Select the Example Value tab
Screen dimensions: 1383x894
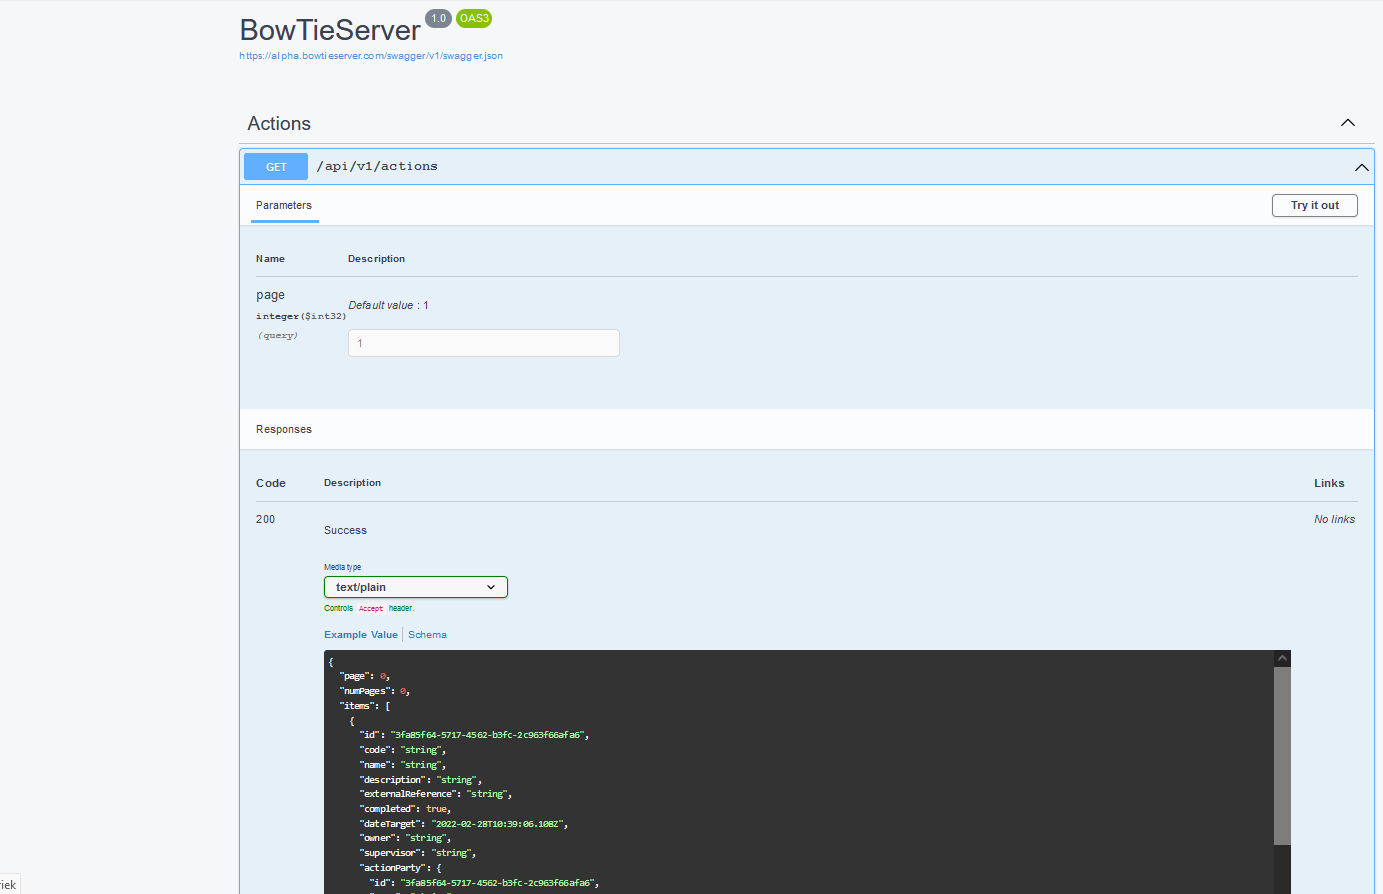coord(360,635)
